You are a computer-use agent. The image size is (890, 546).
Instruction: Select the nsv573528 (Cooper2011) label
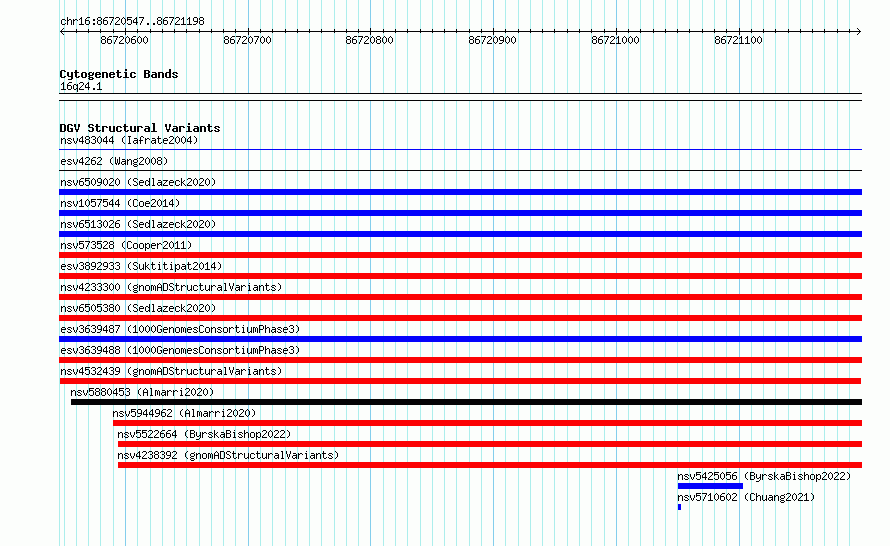coord(126,245)
